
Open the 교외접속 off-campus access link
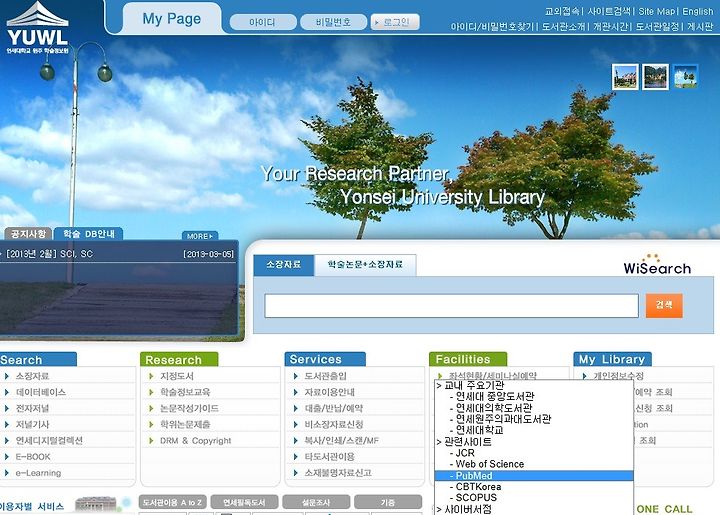tap(562, 11)
